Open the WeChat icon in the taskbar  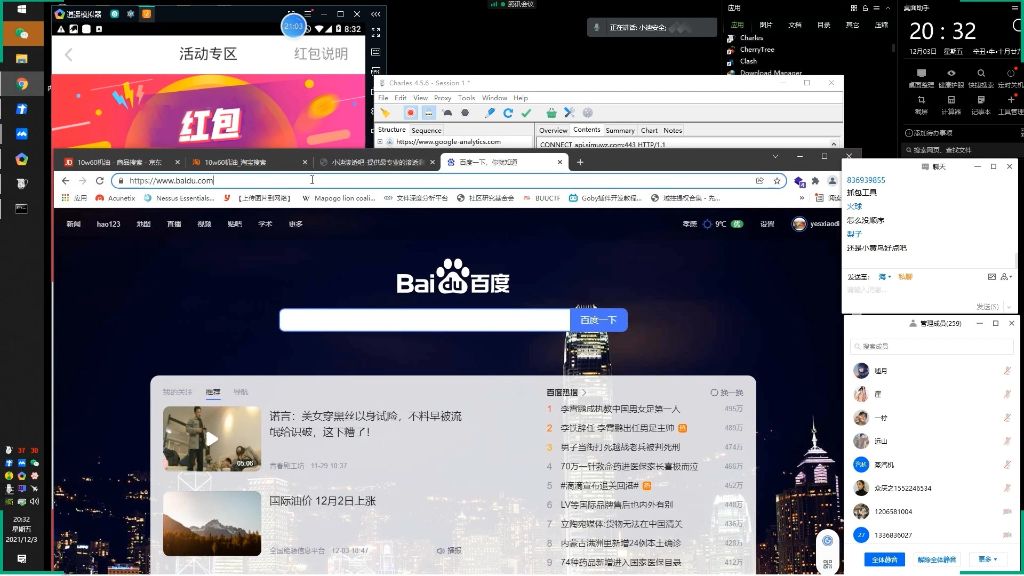tap(22, 33)
